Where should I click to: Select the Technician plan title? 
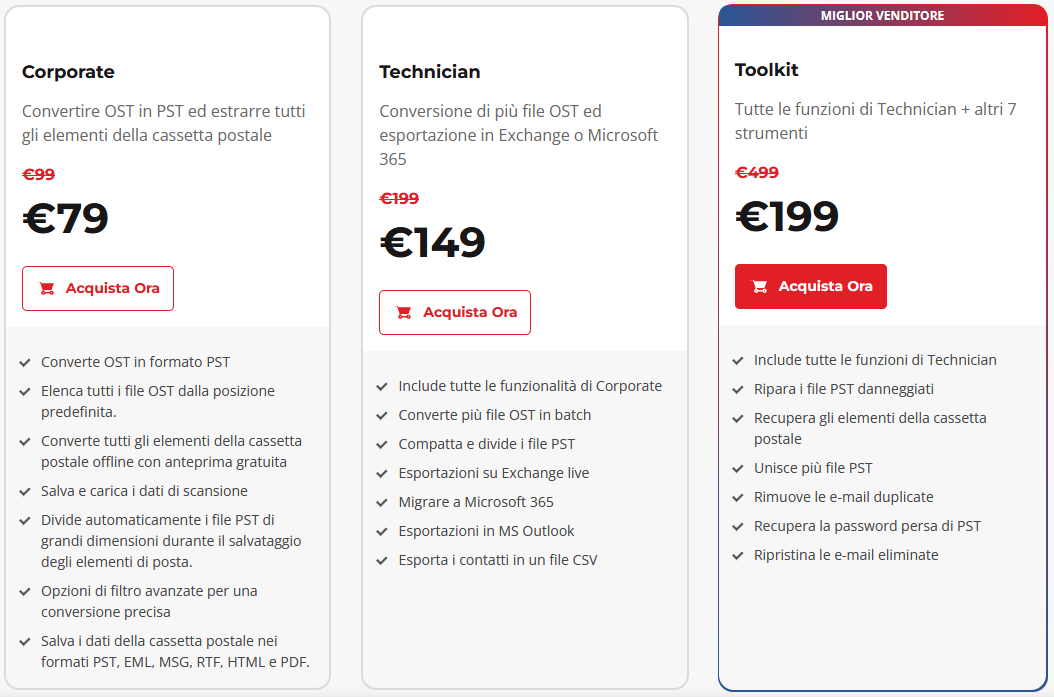[x=429, y=72]
